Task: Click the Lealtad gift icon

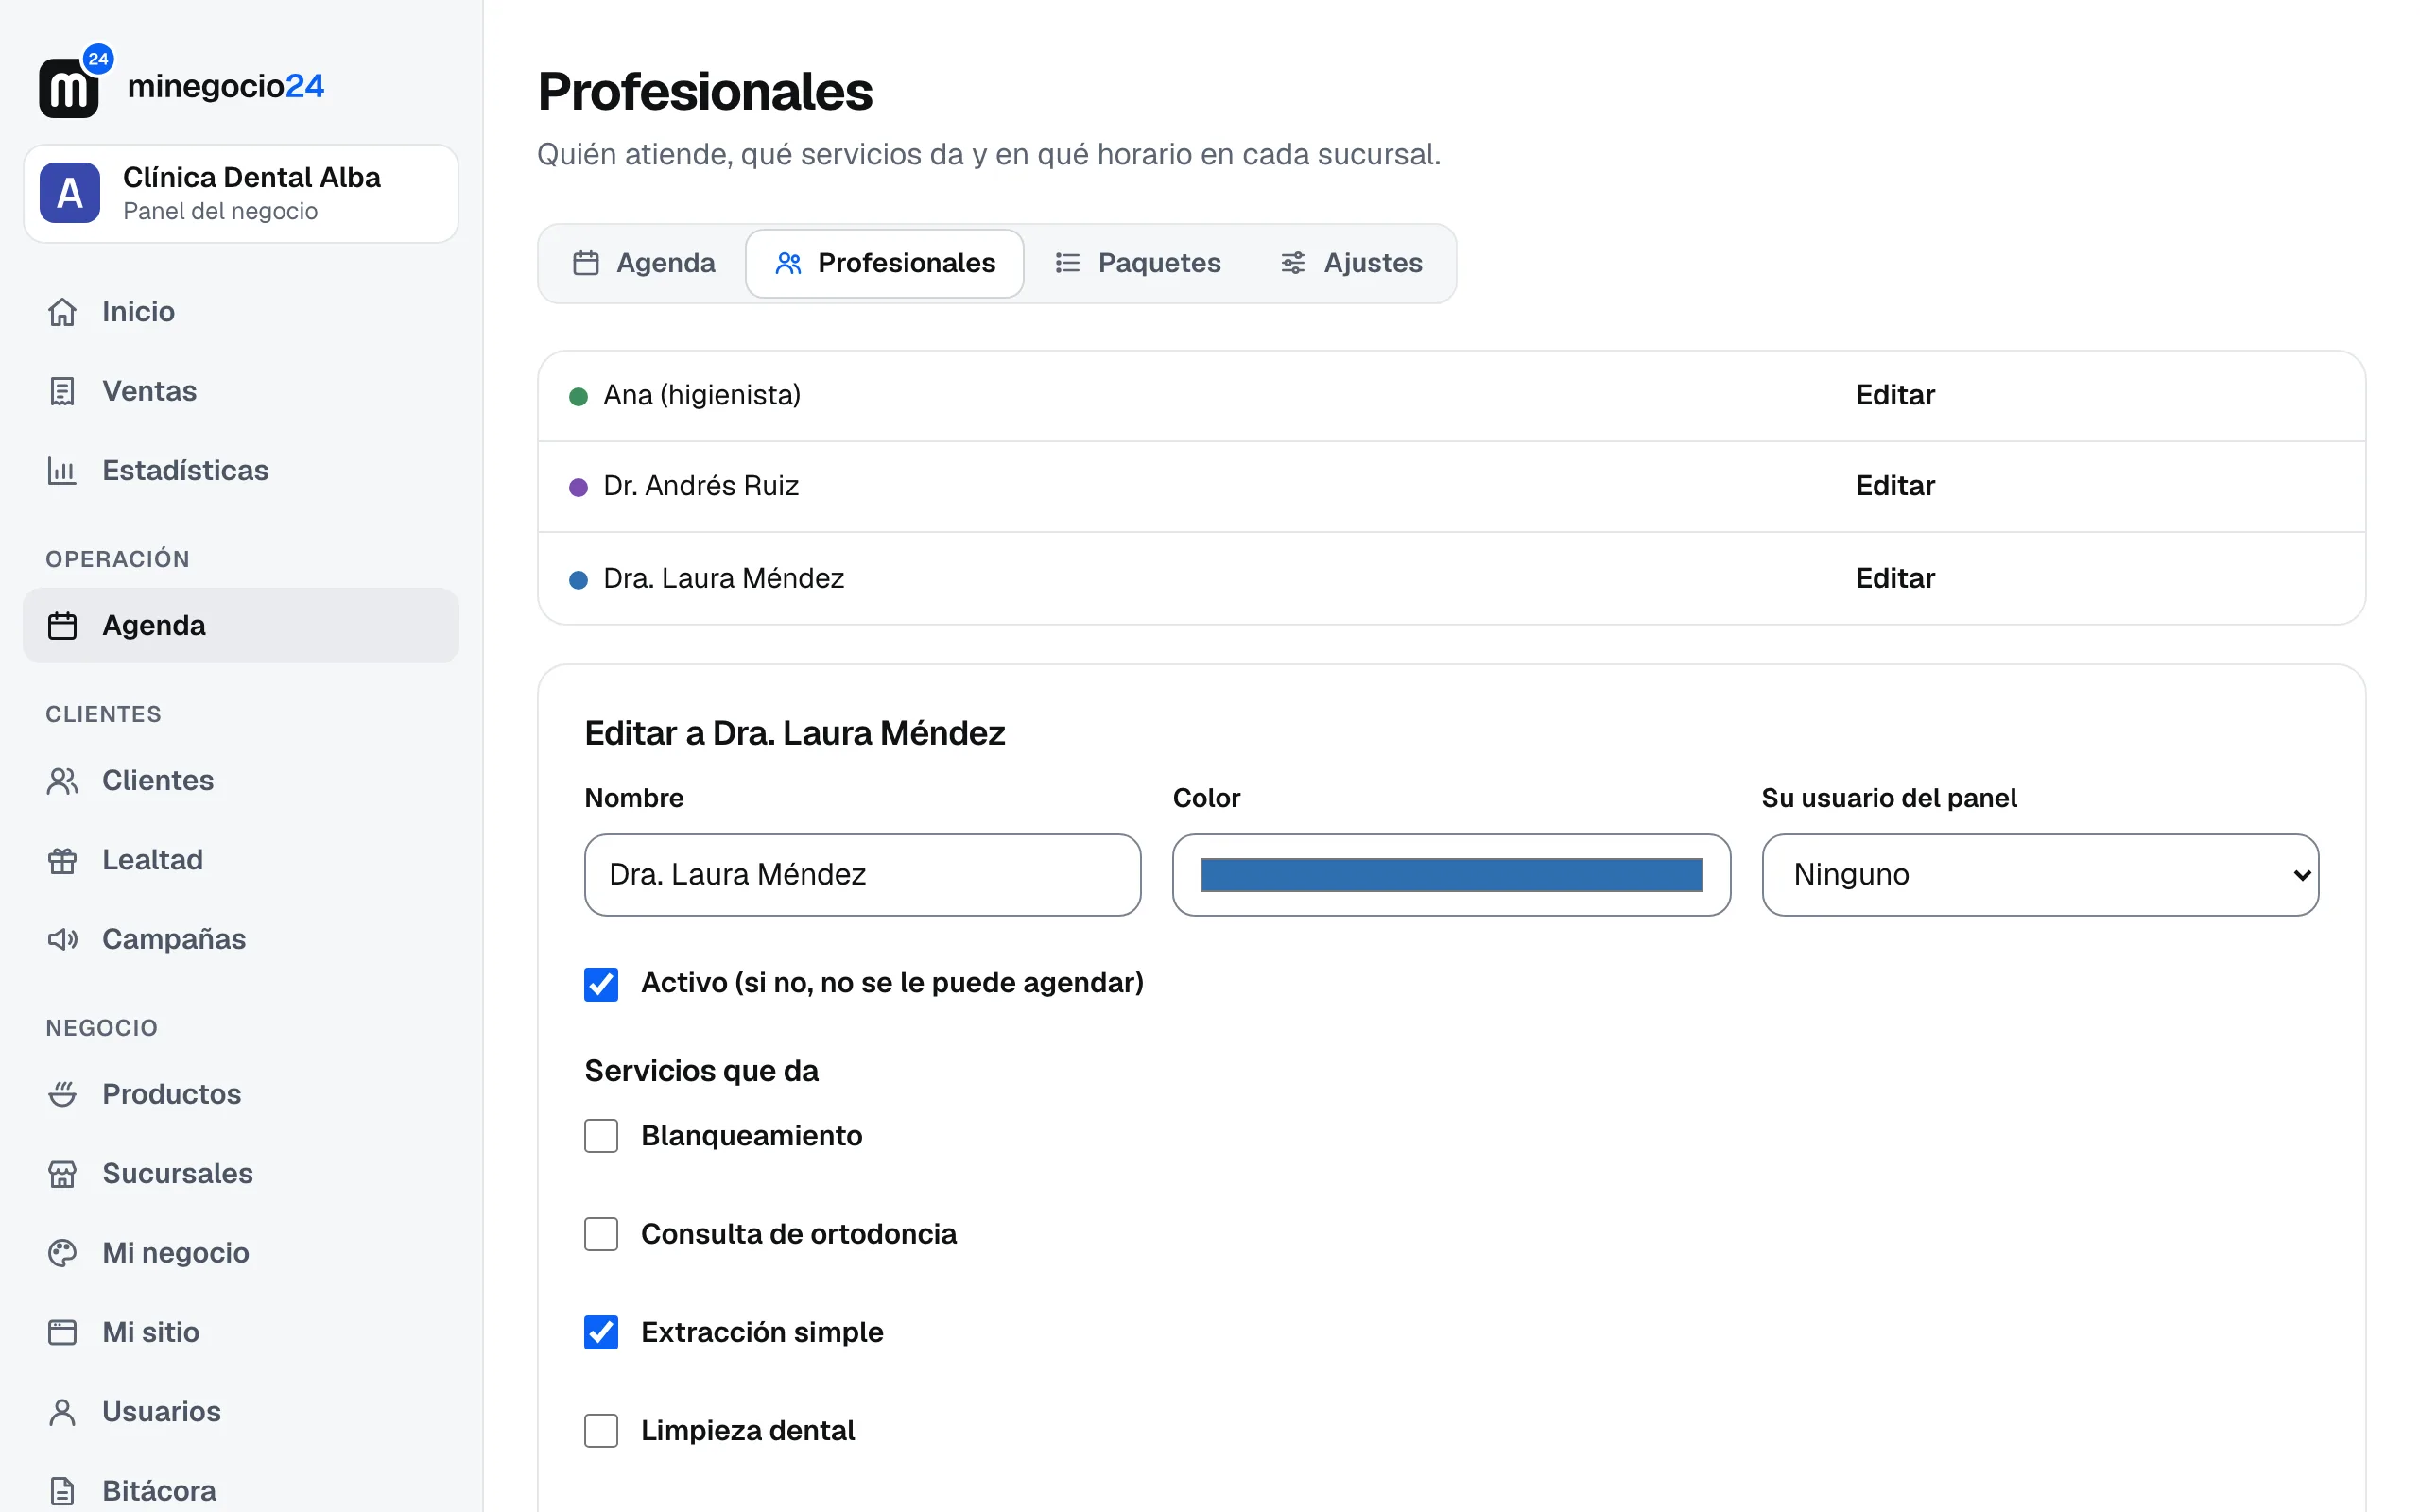Action: 62,860
